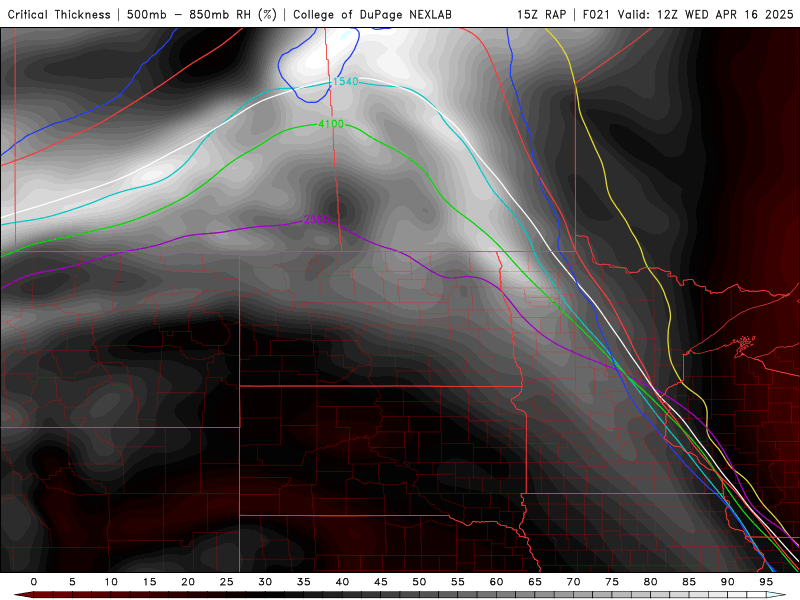The height and width of the screenshot is (600, 800).
Task: Click the cyan "1540" contour label
Action: pyautogui.click(x=345, y=82)
